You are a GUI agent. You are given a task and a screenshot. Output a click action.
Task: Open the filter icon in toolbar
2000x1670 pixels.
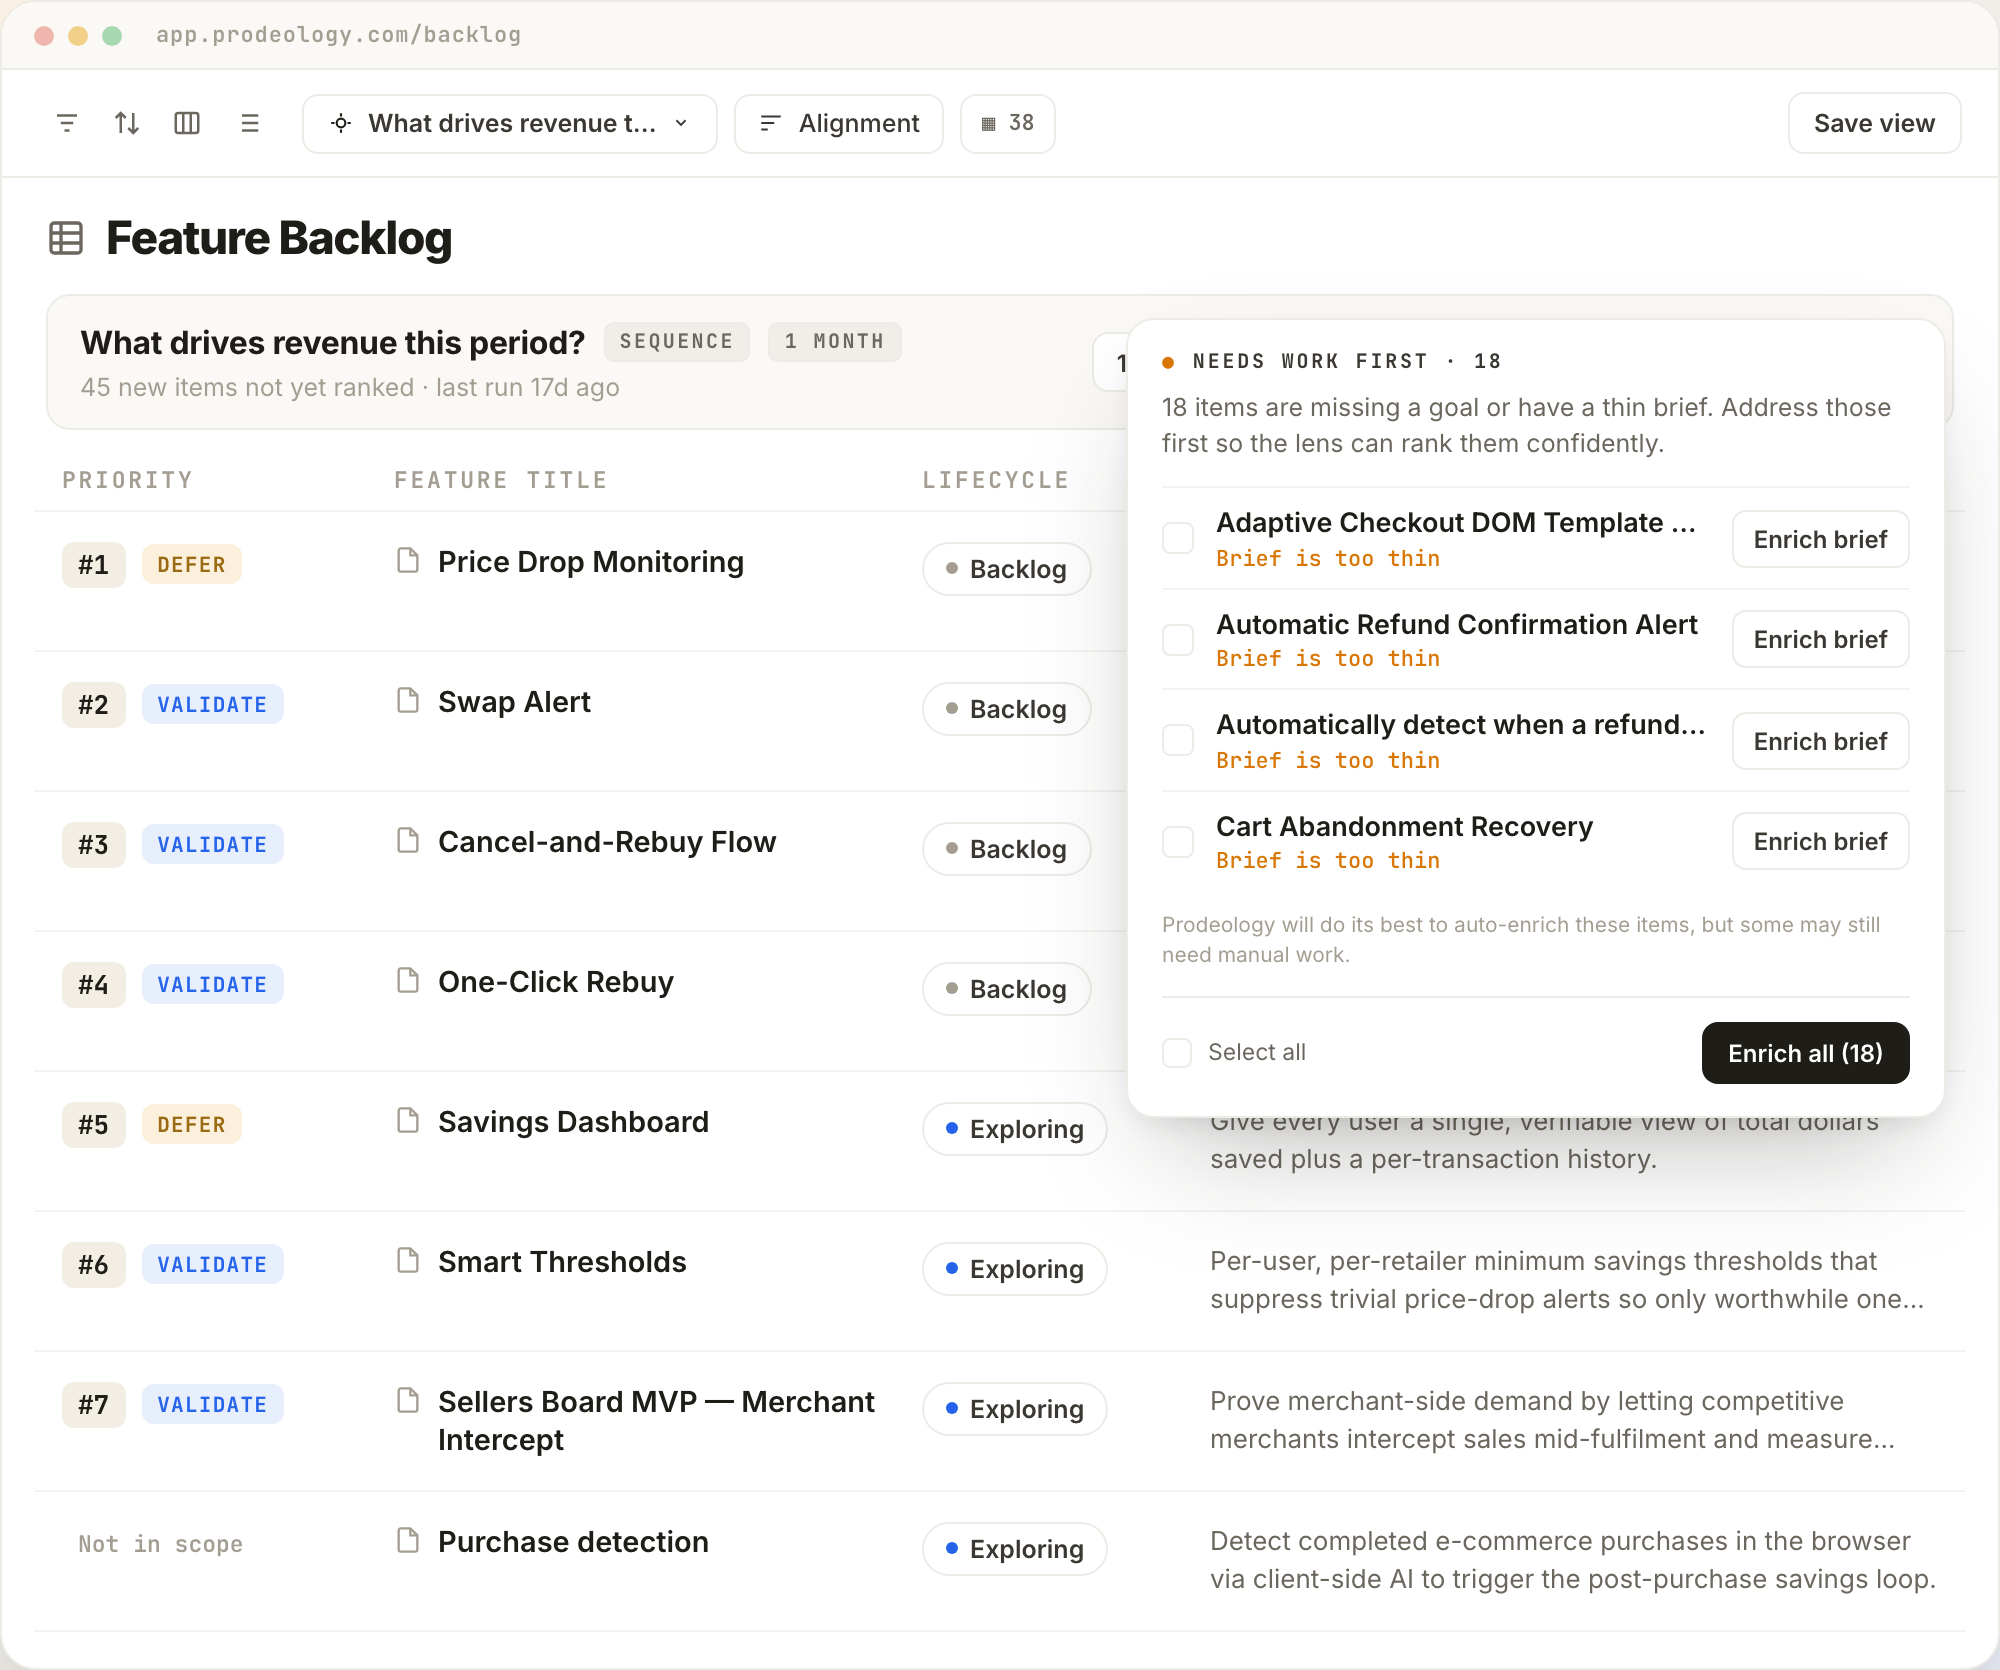coord(67,123)
